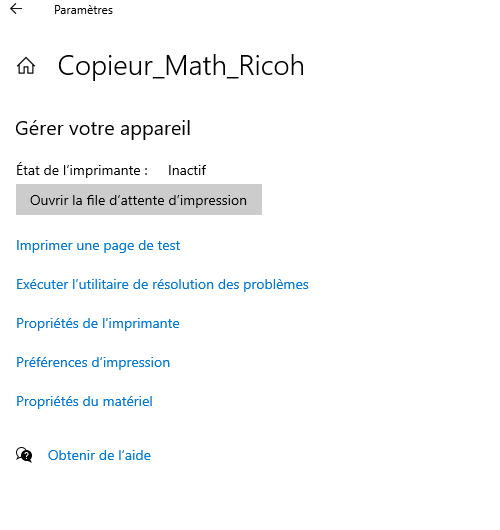The height and width of the screenshot is (530, 500).
Task: Click the Gérer votre appareil heading
Action: 103,129
